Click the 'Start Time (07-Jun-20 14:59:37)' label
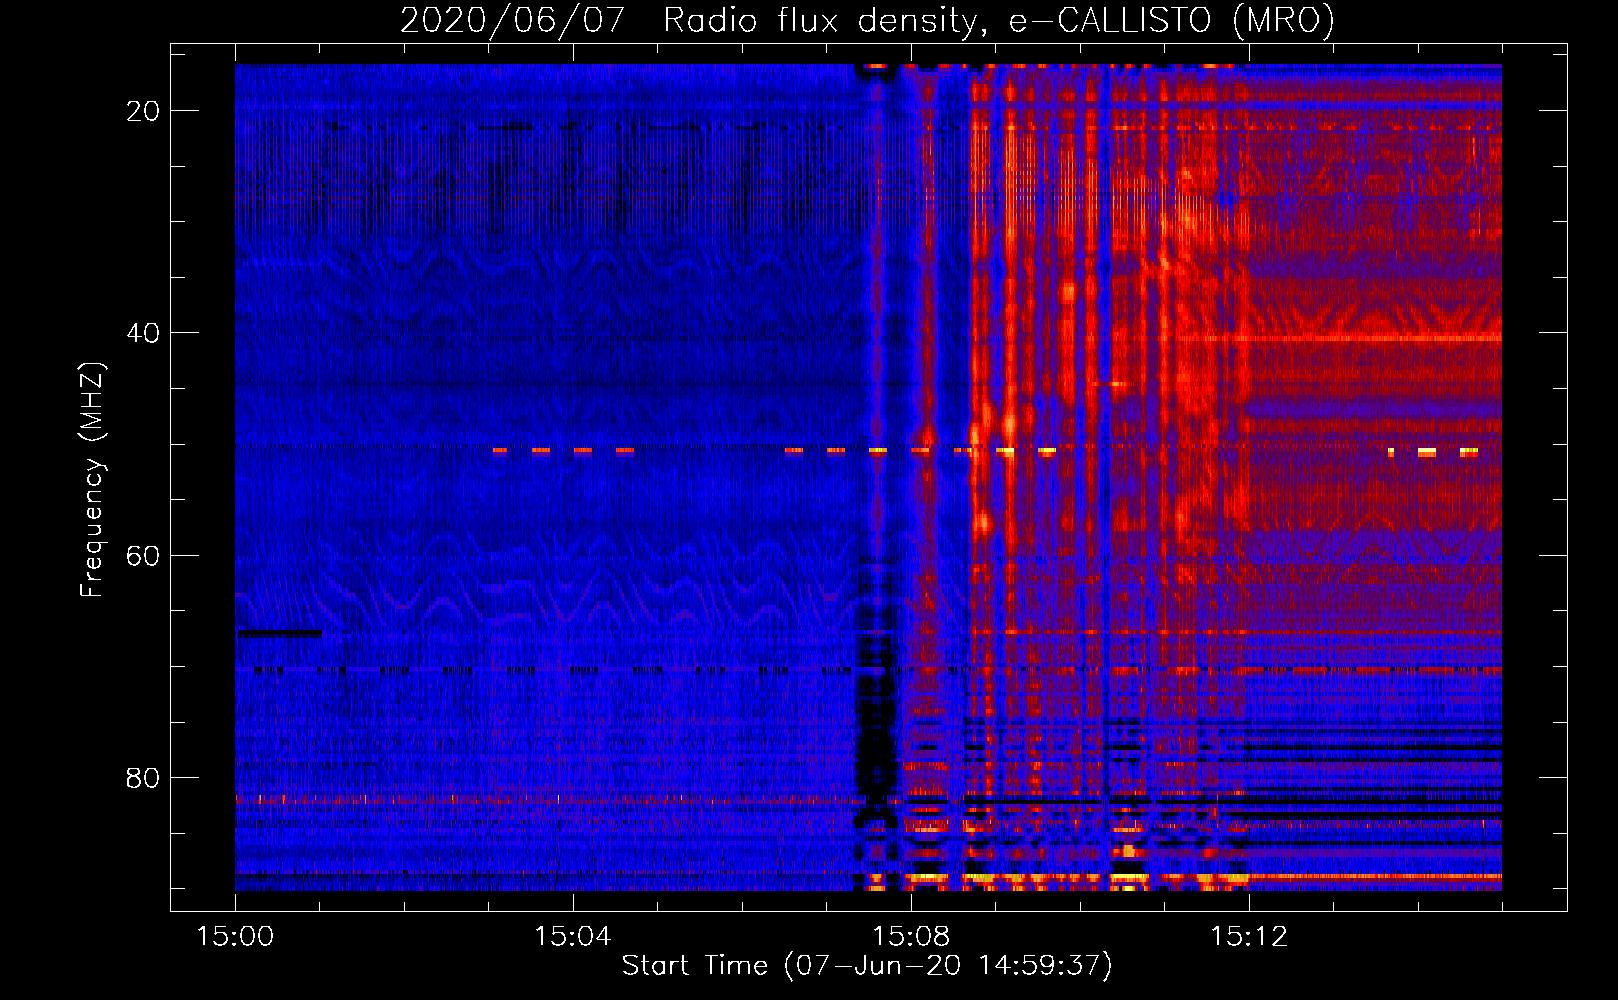The image size is (1618, 1000). [x=867, y=966]
